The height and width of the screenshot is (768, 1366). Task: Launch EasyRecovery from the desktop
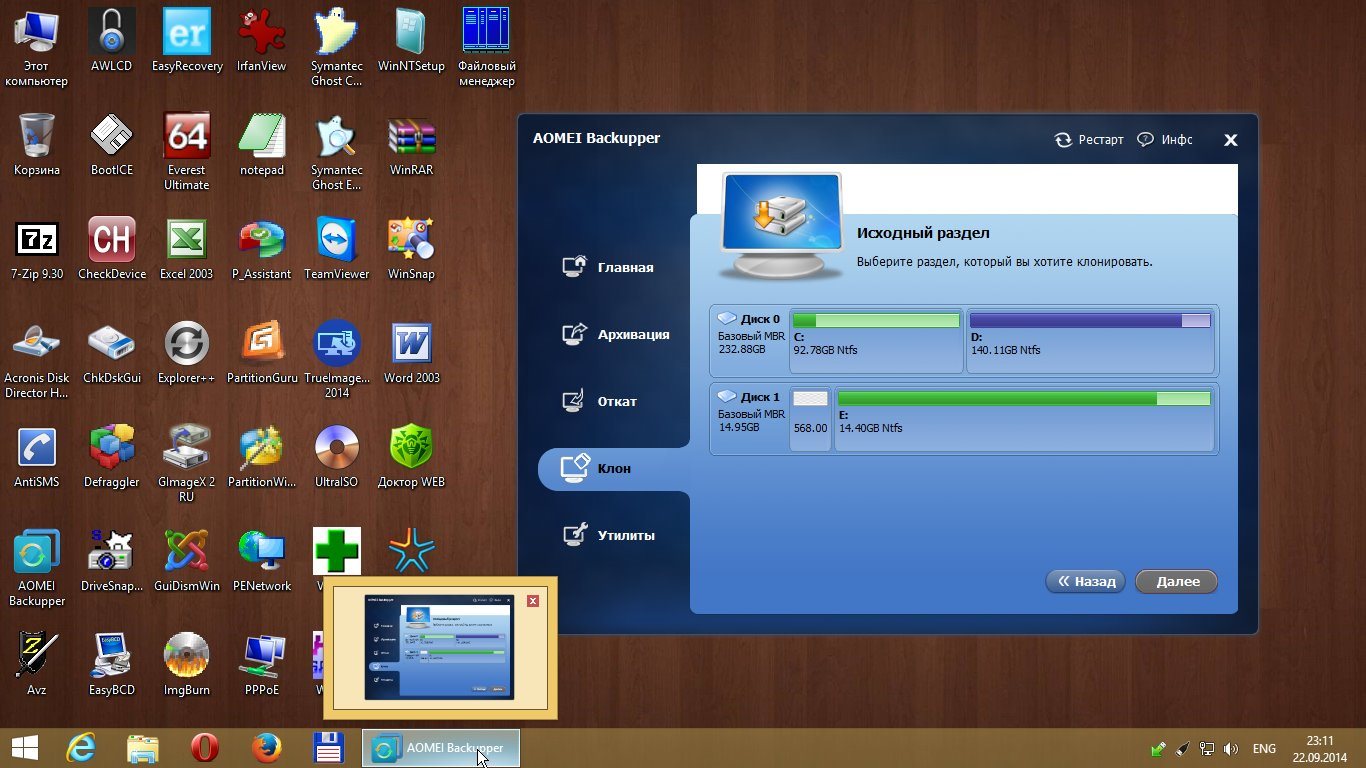coord(187,41)
